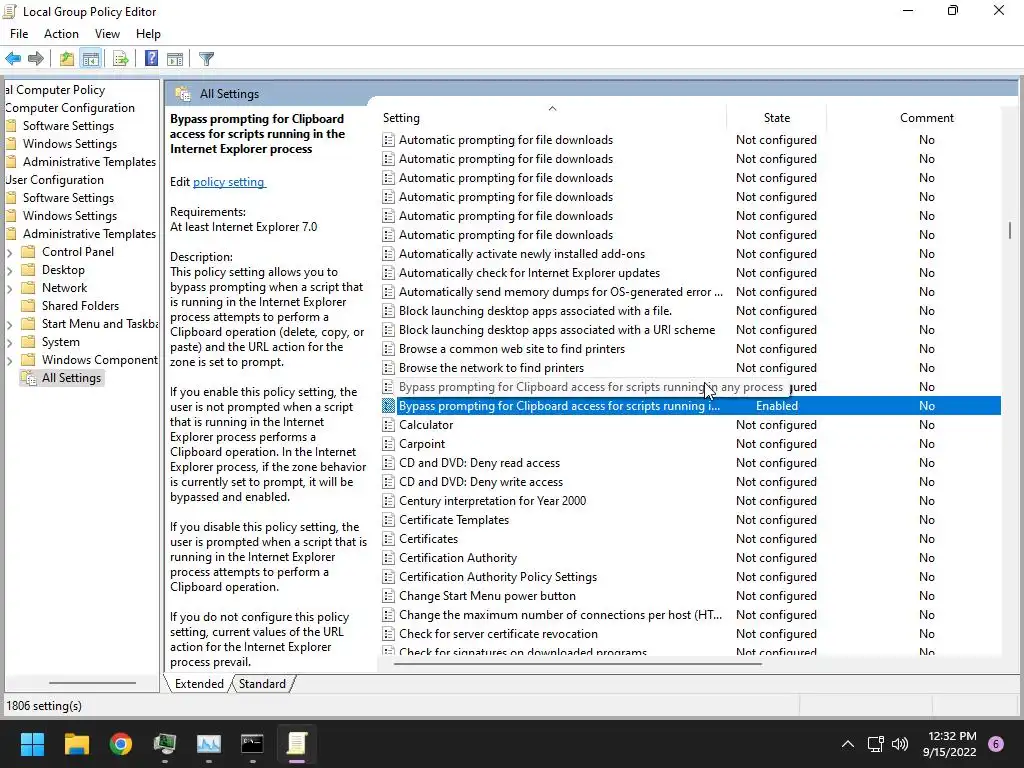Viewport: 1024px width, 768px height.
Task: Expand the Desktop tree node
Action: 9,270
